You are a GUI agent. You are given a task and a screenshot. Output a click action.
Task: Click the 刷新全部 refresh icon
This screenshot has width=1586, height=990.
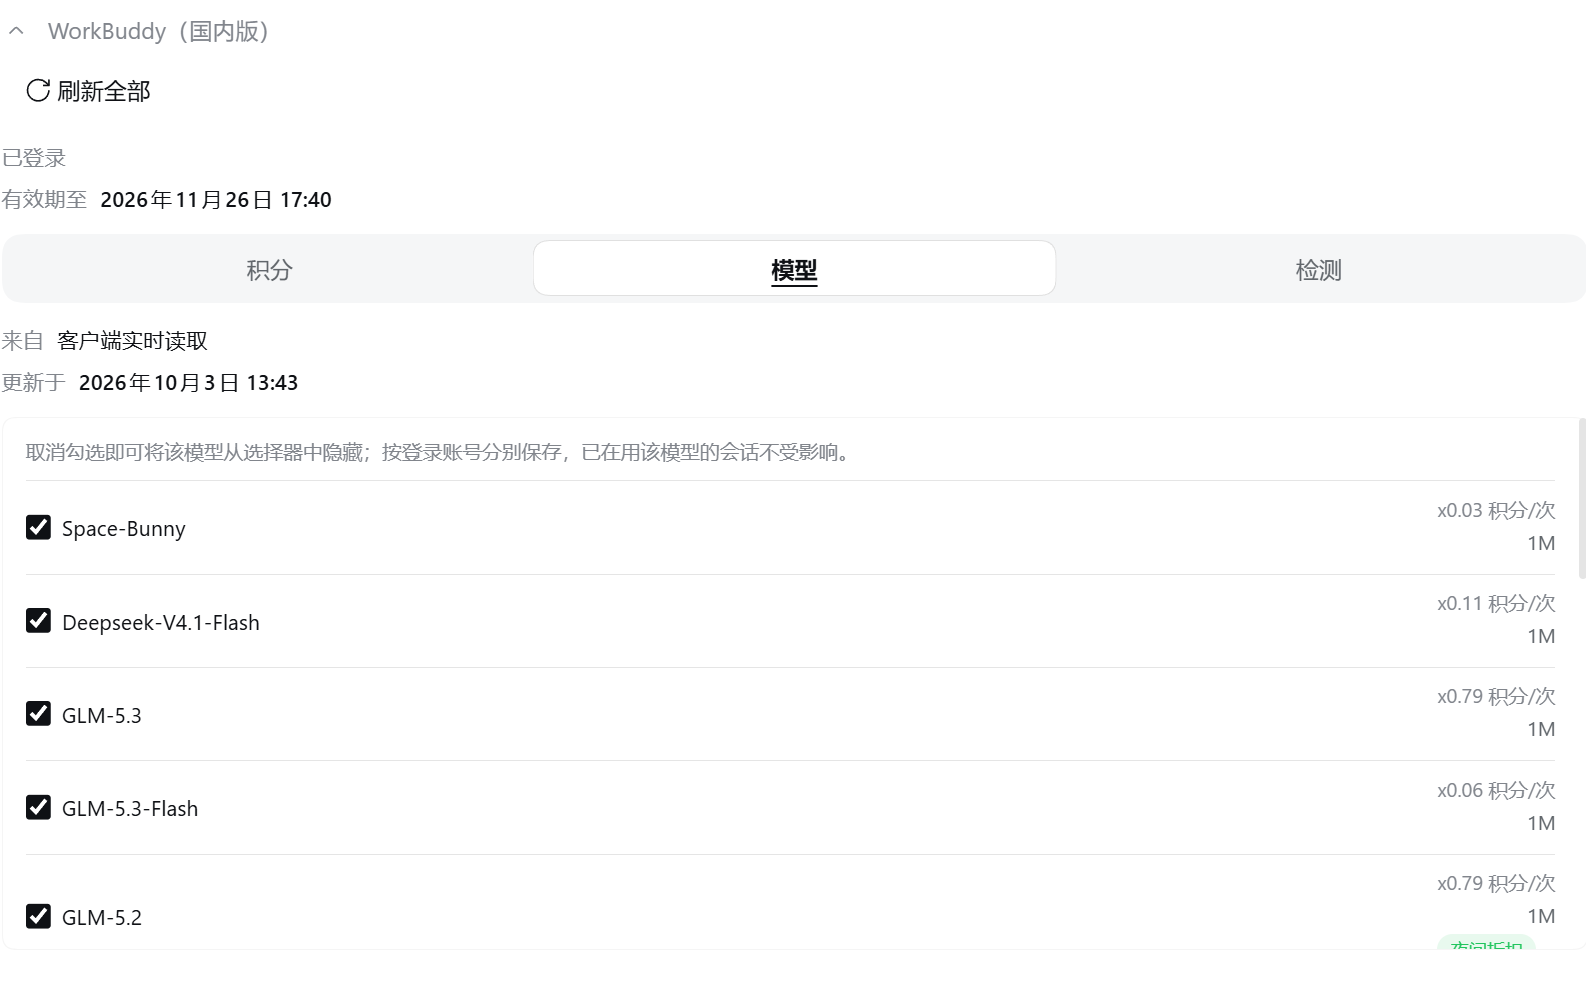coord(38,90)
